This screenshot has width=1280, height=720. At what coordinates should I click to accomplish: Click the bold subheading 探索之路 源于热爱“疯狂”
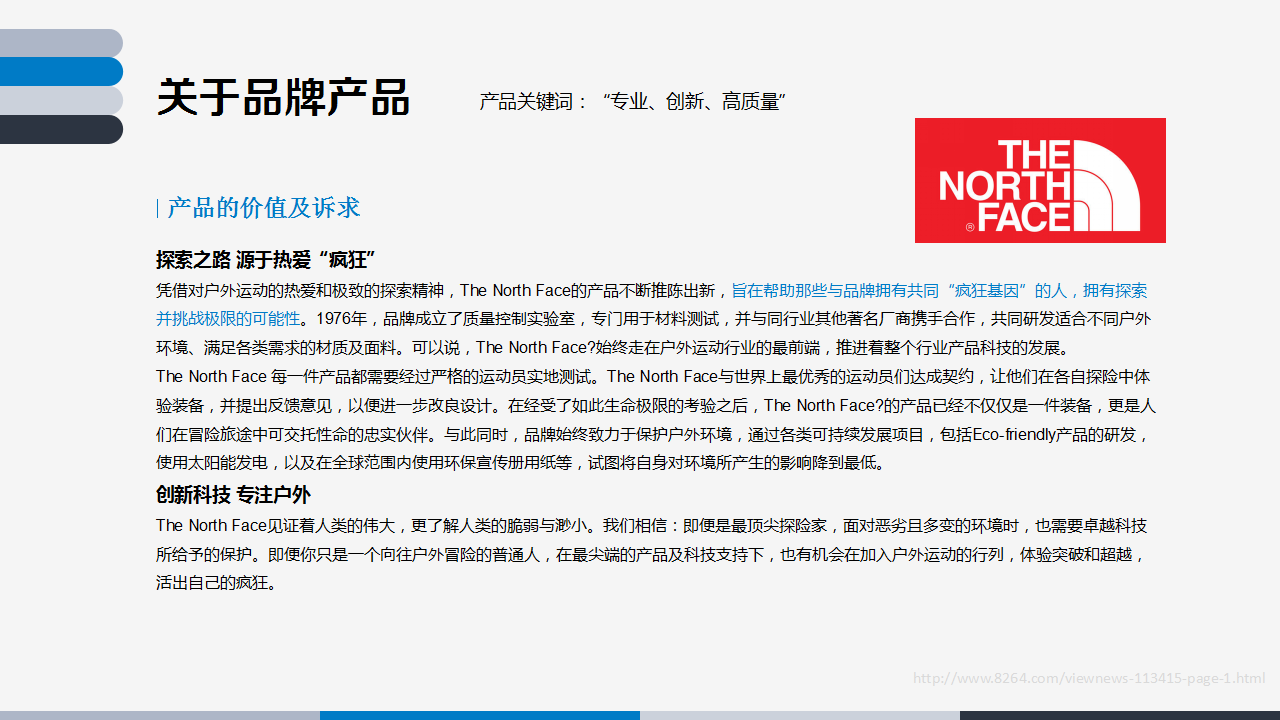[x=266, y=260]
